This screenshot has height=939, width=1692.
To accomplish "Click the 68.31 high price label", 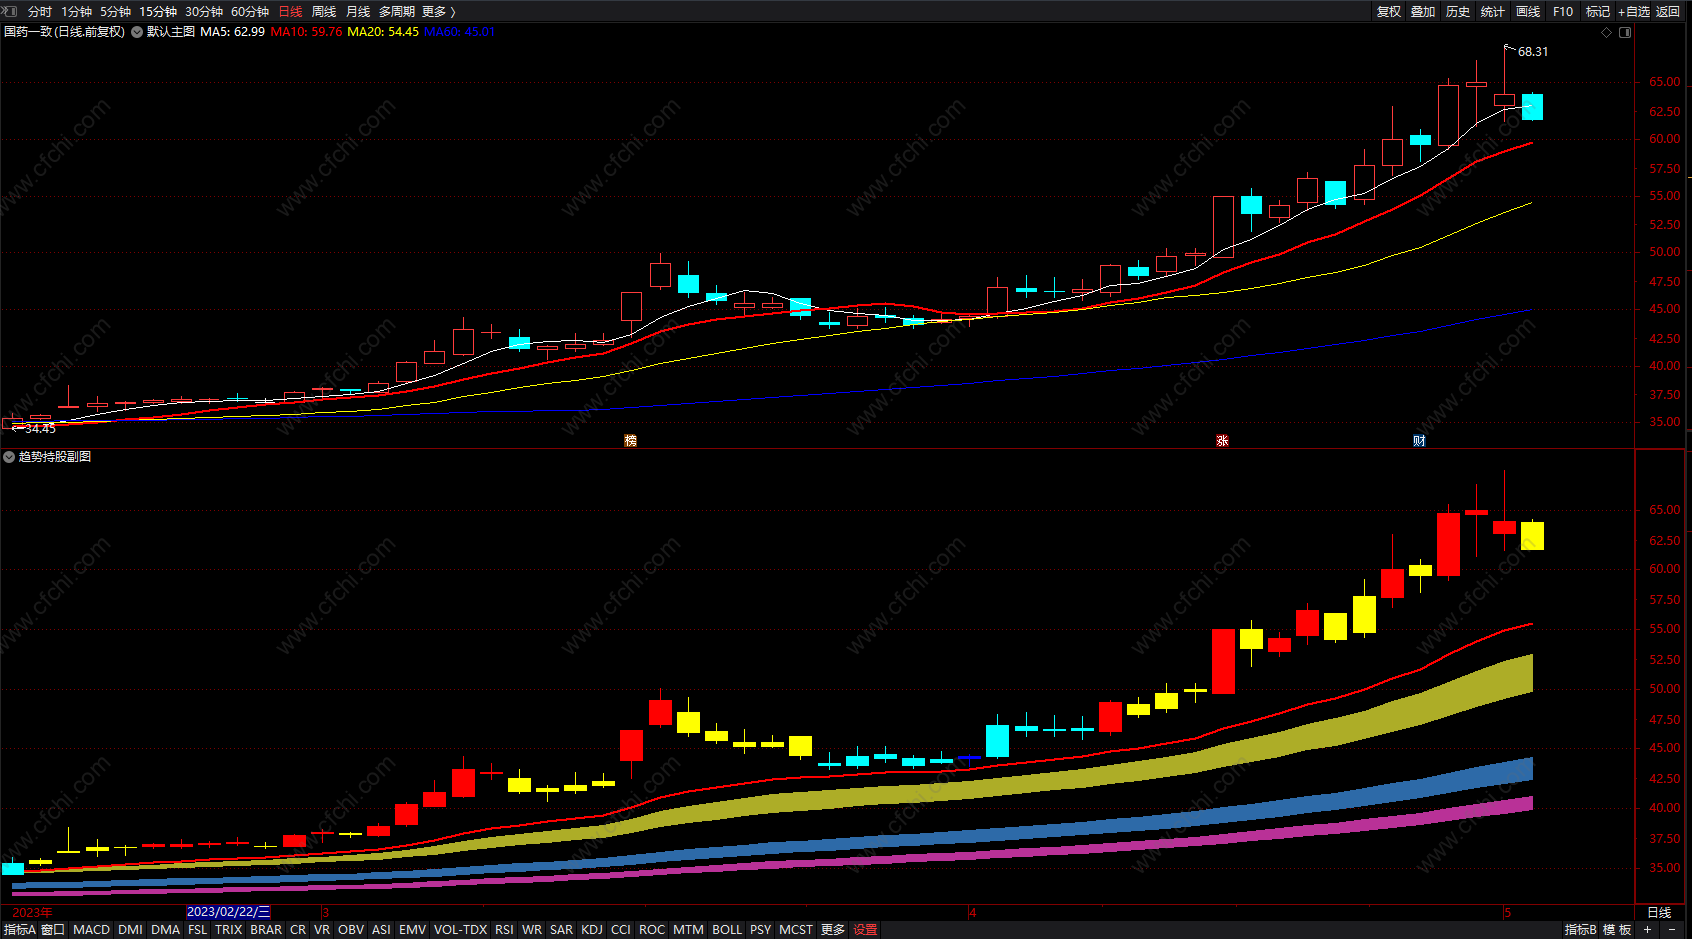I will pos(1533,52).
